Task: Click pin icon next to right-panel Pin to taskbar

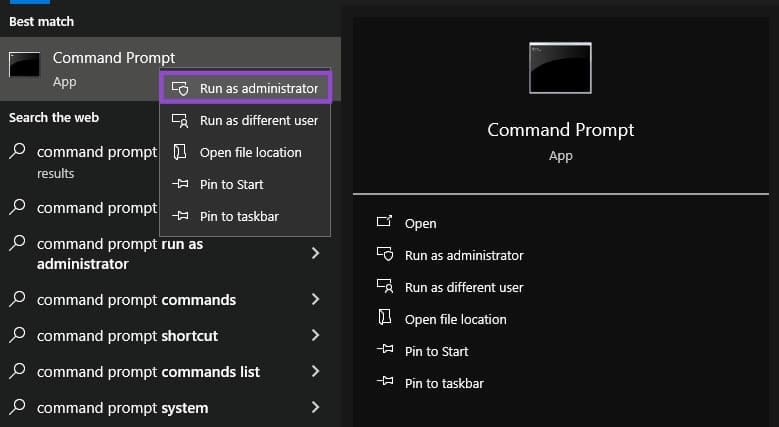Action: [x=385, y=381]
